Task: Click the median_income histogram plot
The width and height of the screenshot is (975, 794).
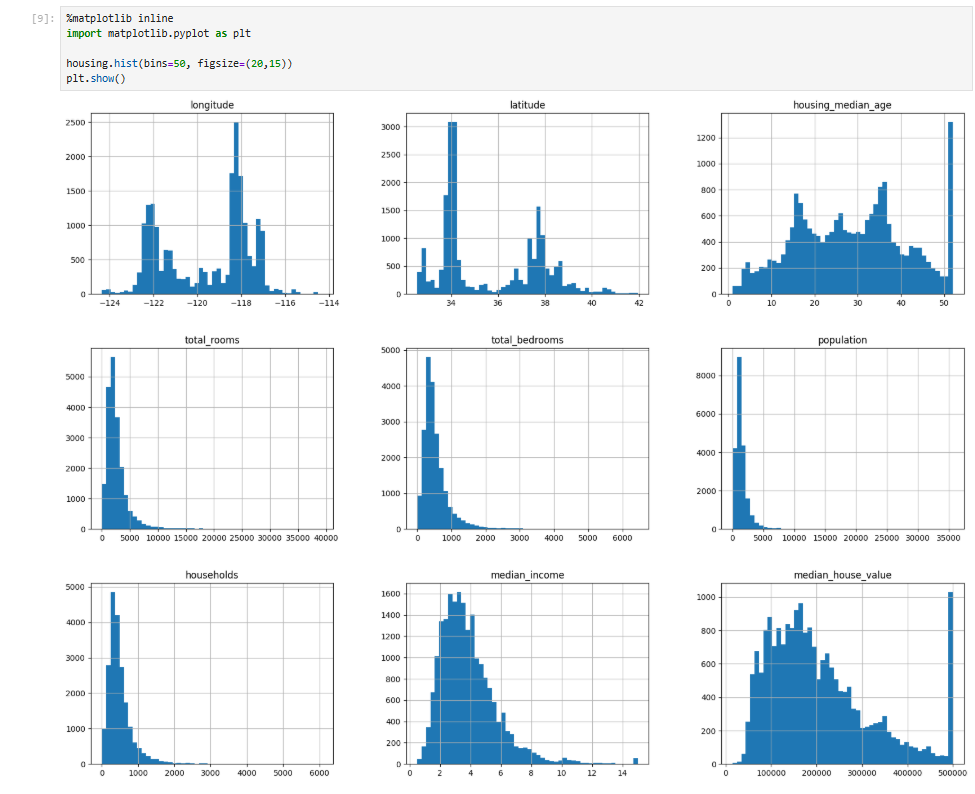Action: click(x=527, y=674)
